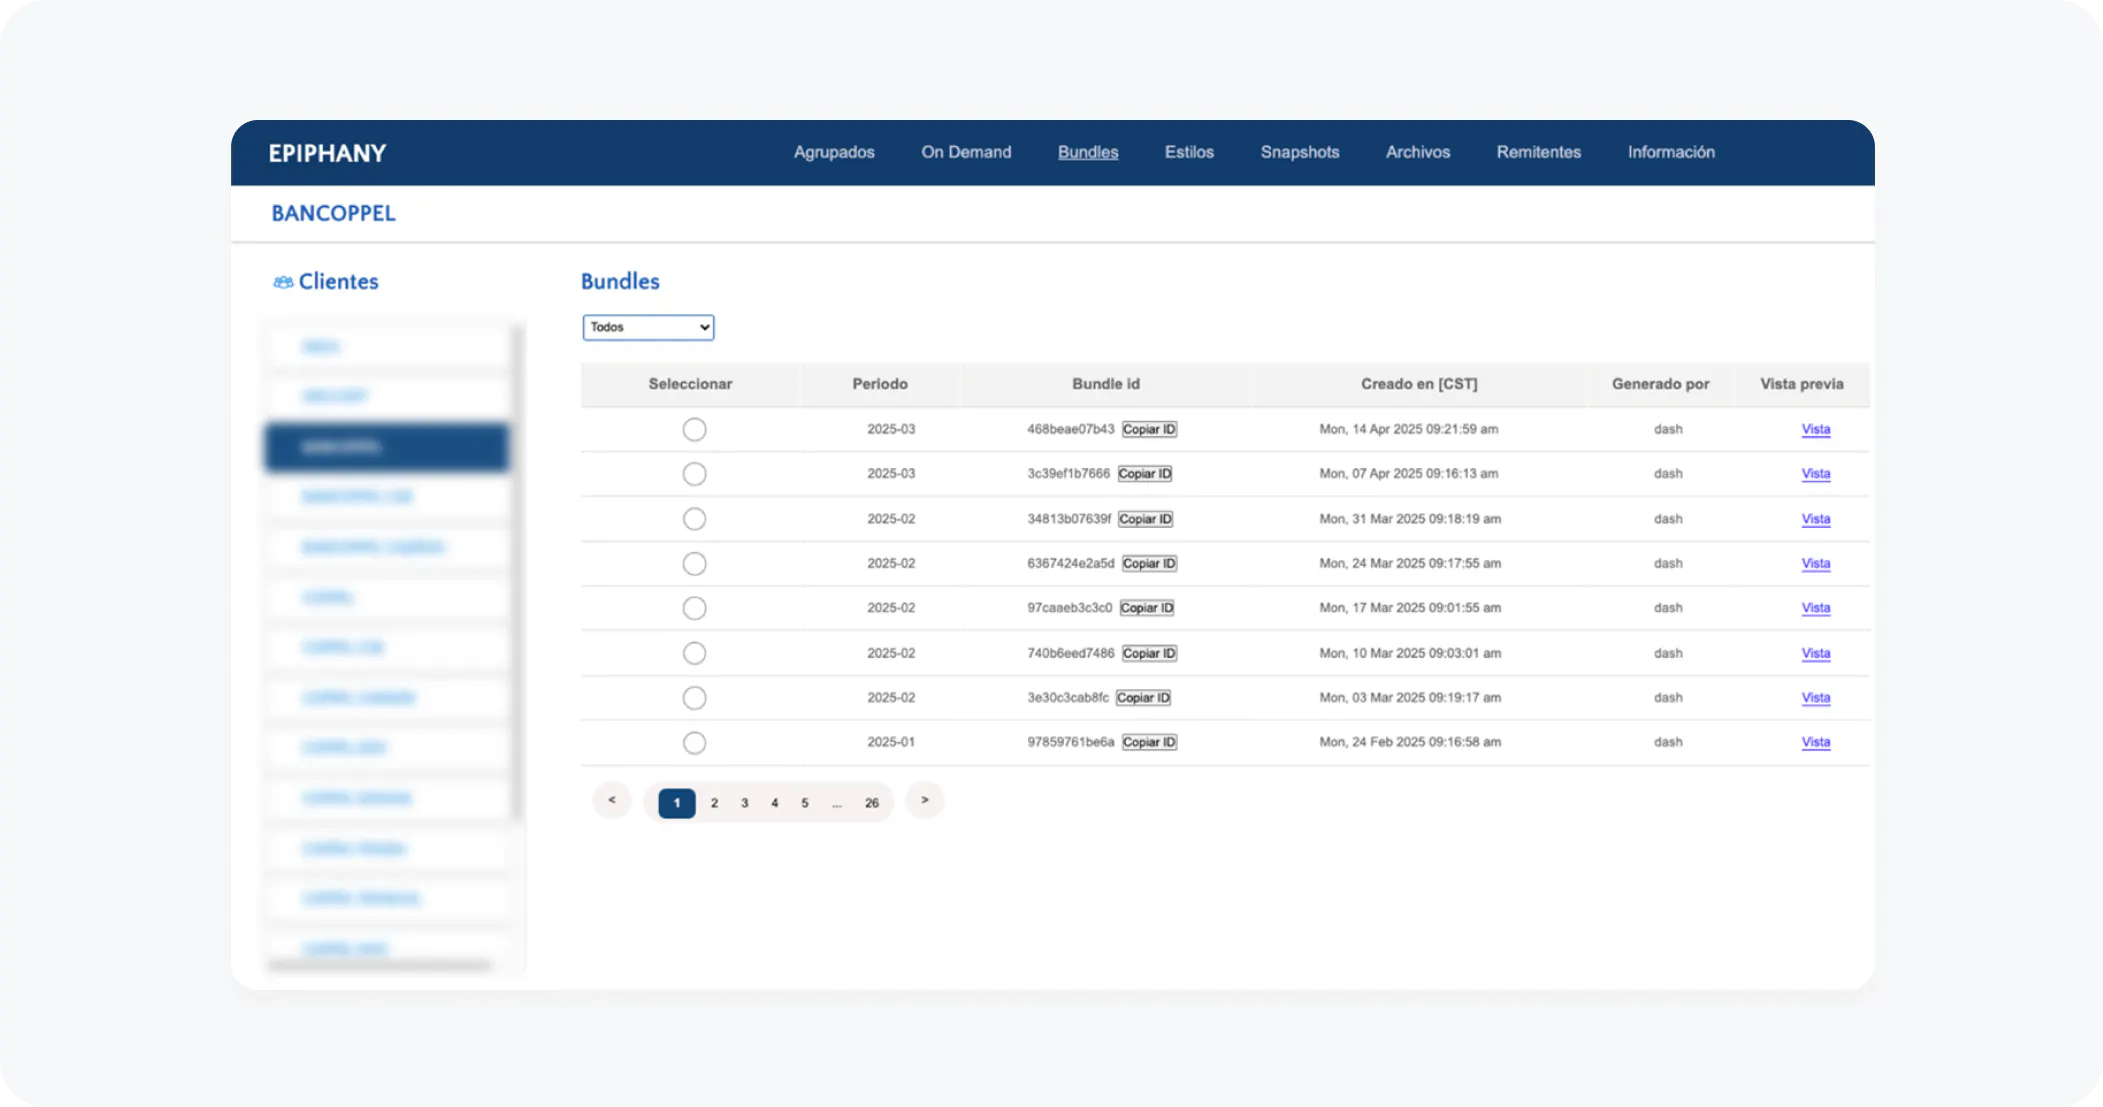Copy ID of bundle 97859761be6a
Image resolution: width=2103 pixels, height=1107 pixels.
tap(1149, 742)
